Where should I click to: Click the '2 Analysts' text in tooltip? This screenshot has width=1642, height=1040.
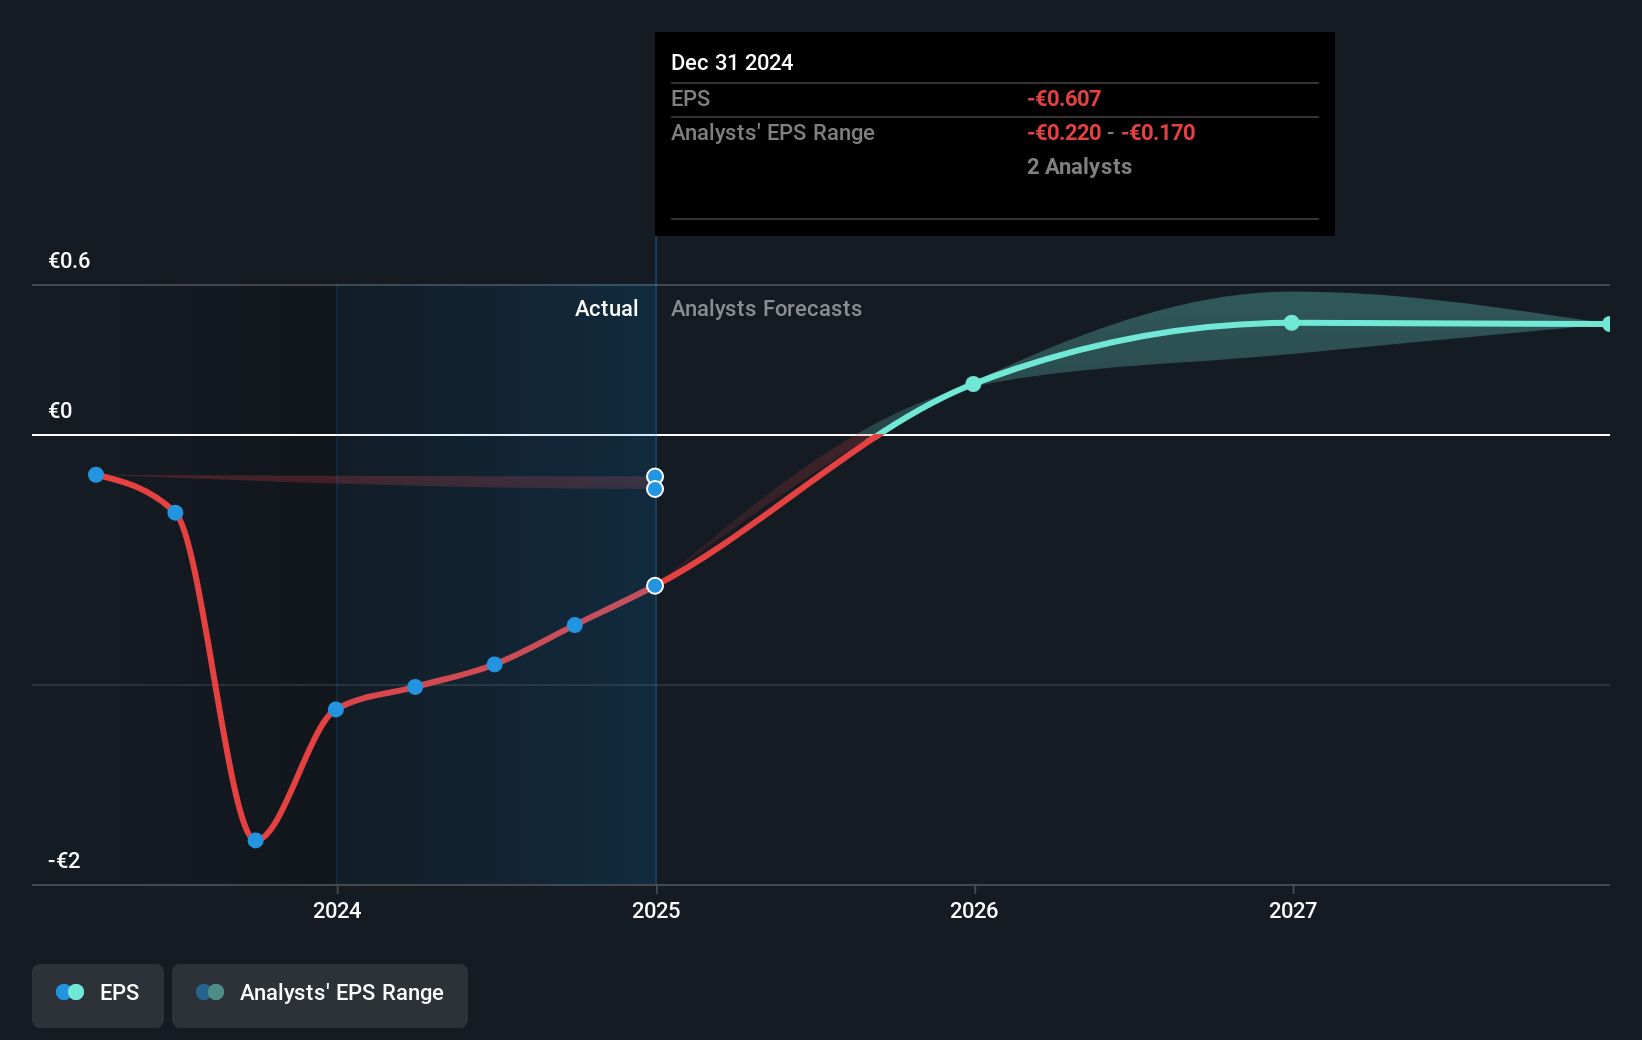point(1079,166)
